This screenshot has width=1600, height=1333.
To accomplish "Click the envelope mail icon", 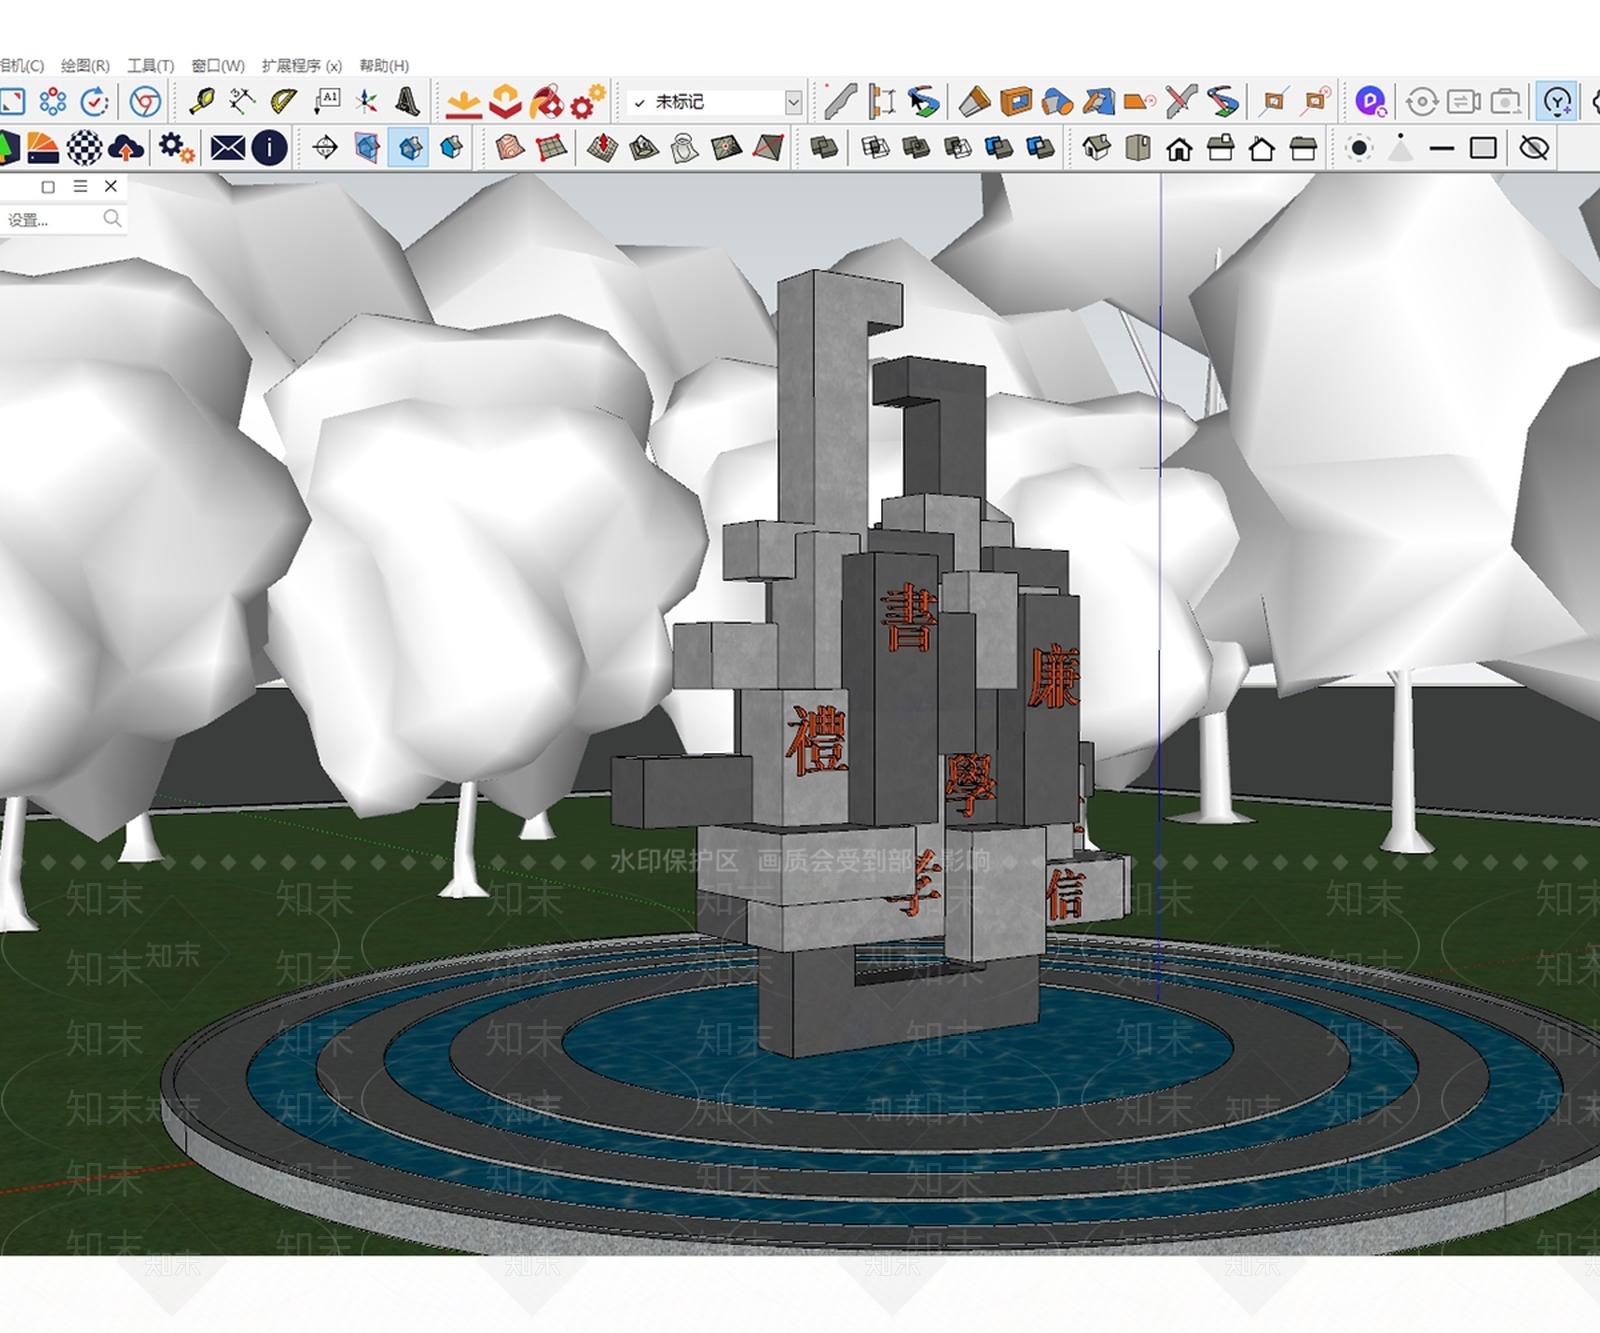I will [x=228, y=148].
